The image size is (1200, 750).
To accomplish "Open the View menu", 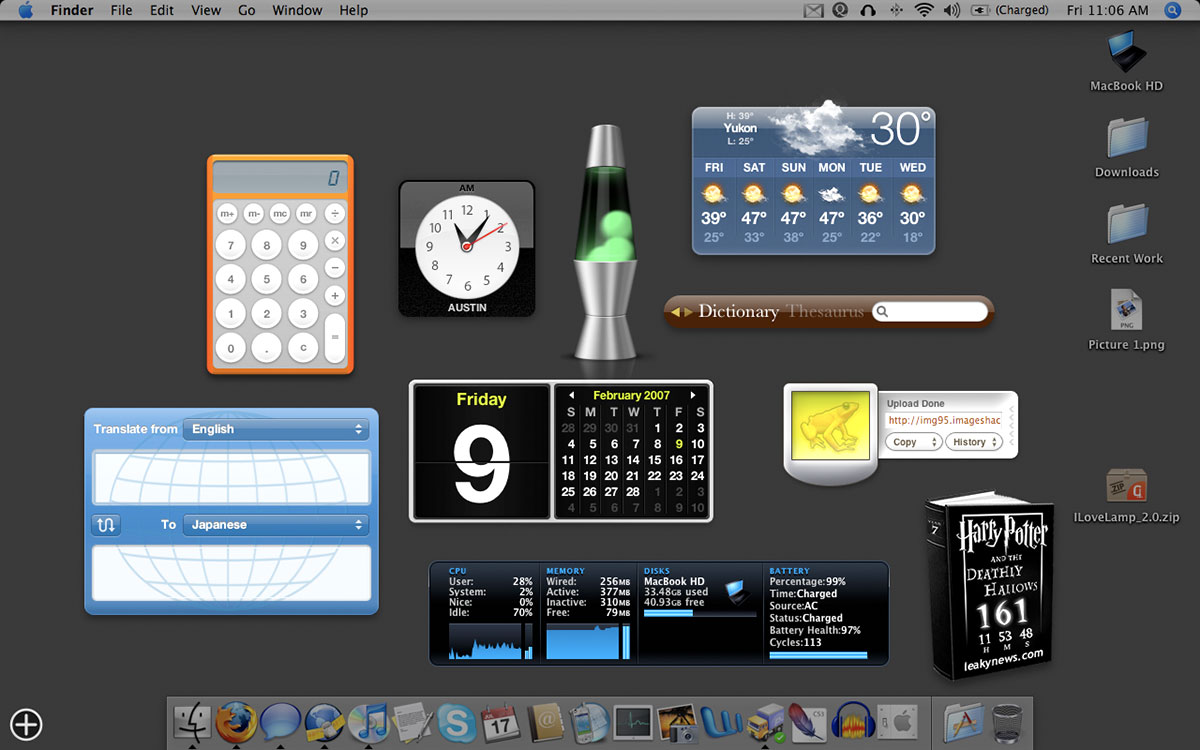I will tap(206, 10).
